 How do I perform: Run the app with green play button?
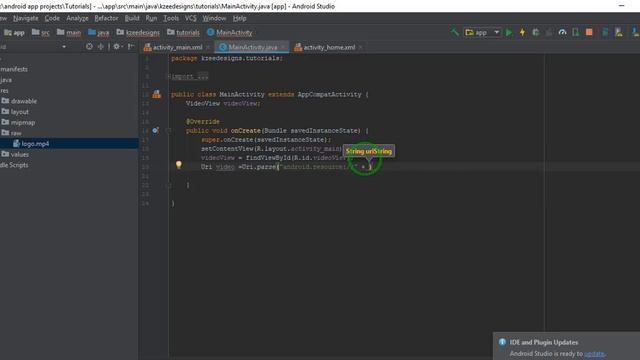[x=509, y=32]
